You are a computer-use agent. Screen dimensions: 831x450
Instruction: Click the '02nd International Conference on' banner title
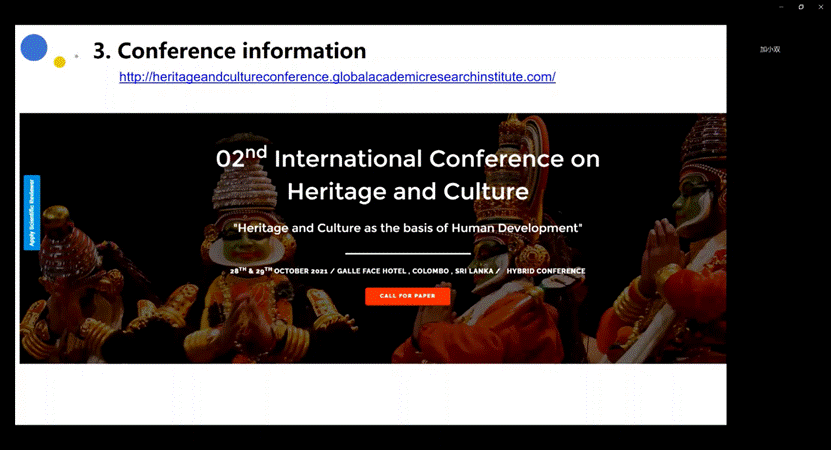click(x=408, y=158)
